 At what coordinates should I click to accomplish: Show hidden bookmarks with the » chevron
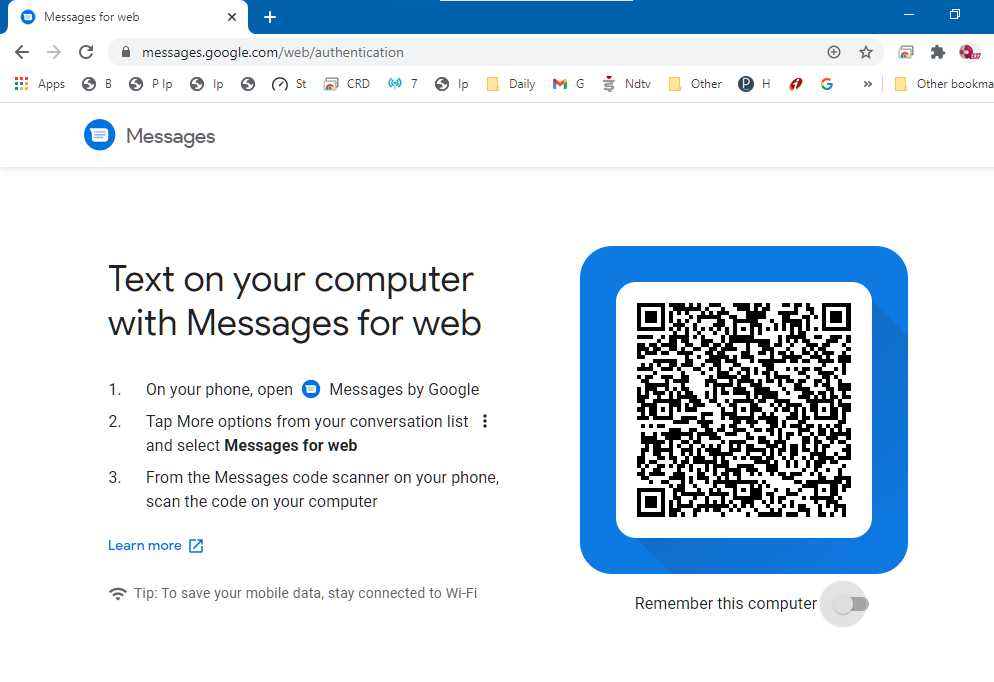click(867, 84)
